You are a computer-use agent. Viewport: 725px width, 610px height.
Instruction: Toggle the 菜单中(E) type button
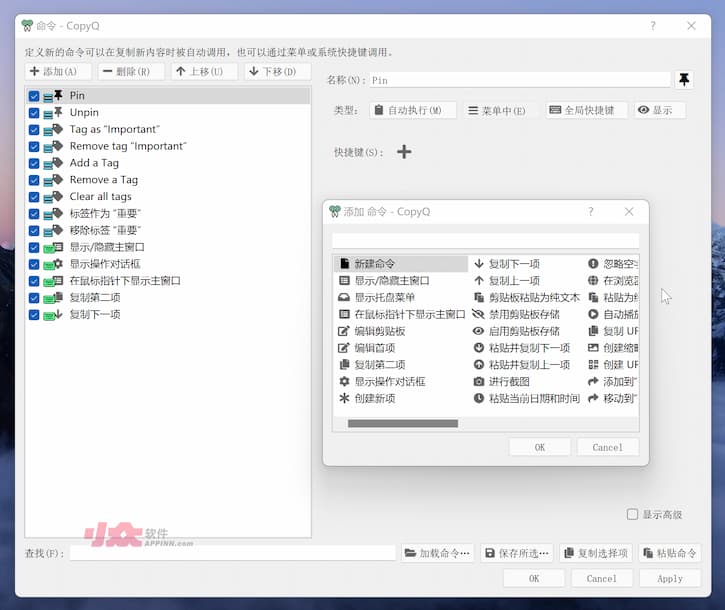[x=501, y=111]
